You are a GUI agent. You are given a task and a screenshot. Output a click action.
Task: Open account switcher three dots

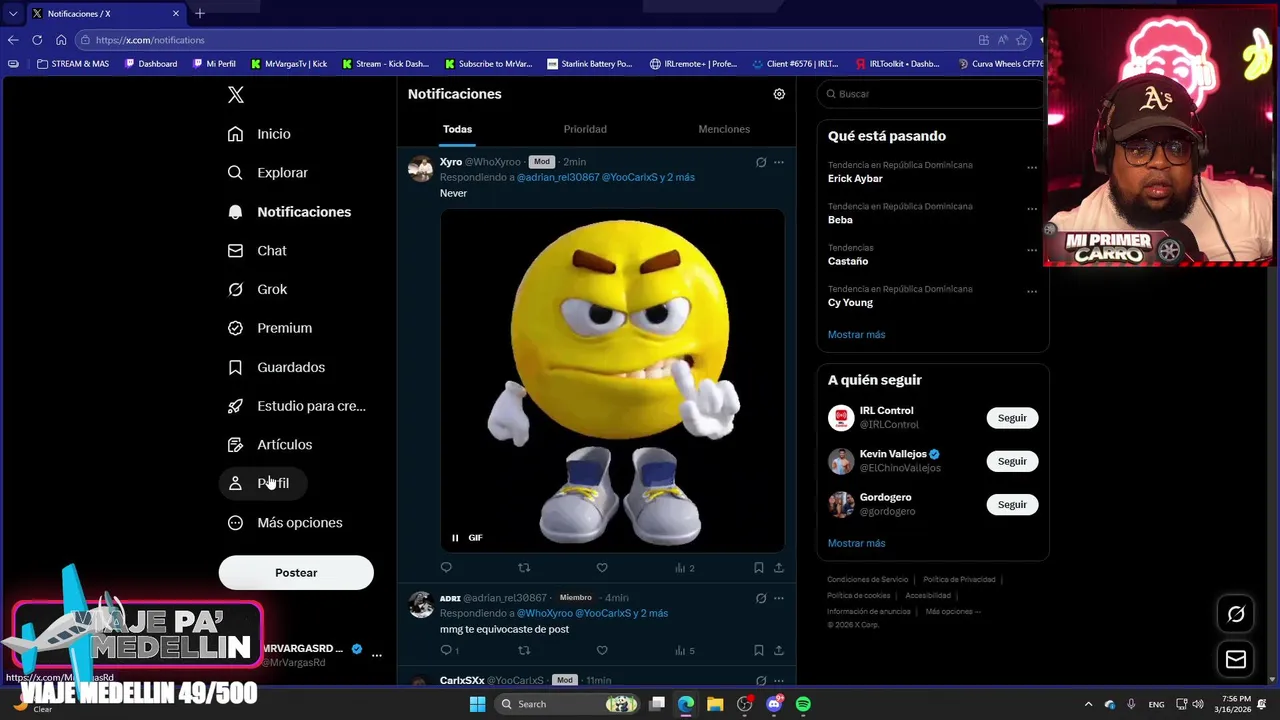pyautogui.click(x=377, y=655)
